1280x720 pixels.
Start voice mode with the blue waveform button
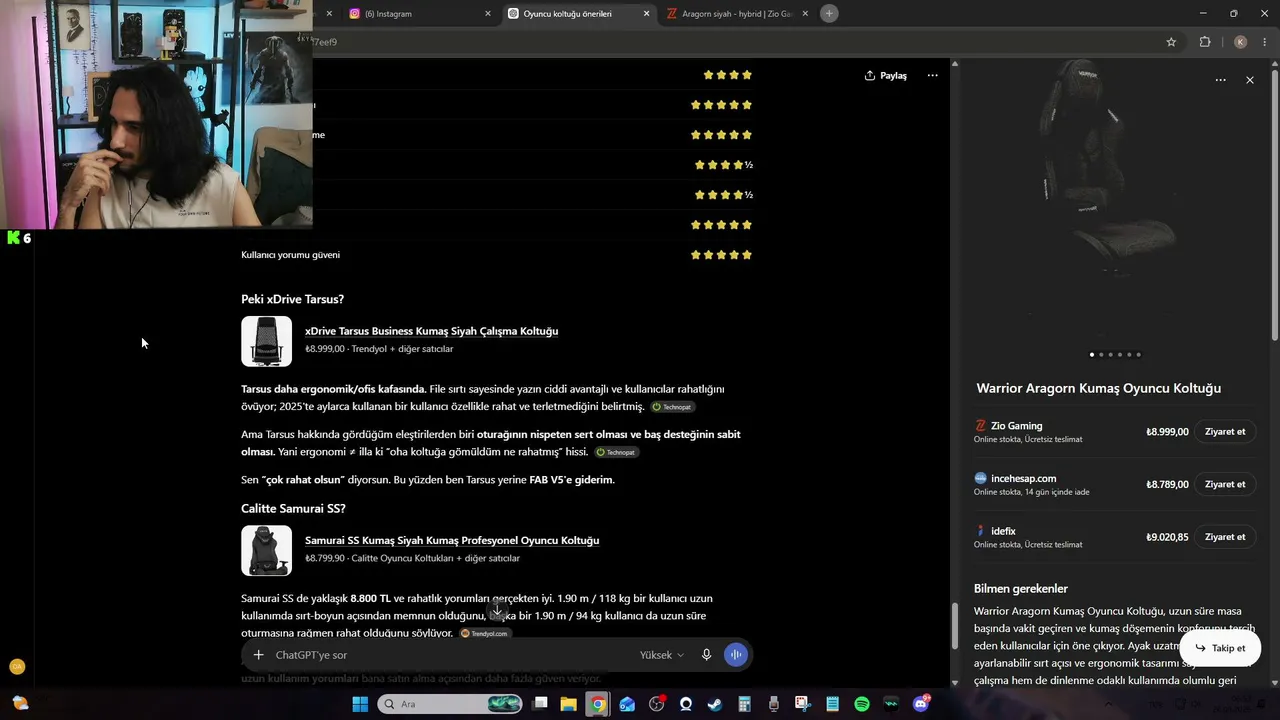[x=736, y=655]
